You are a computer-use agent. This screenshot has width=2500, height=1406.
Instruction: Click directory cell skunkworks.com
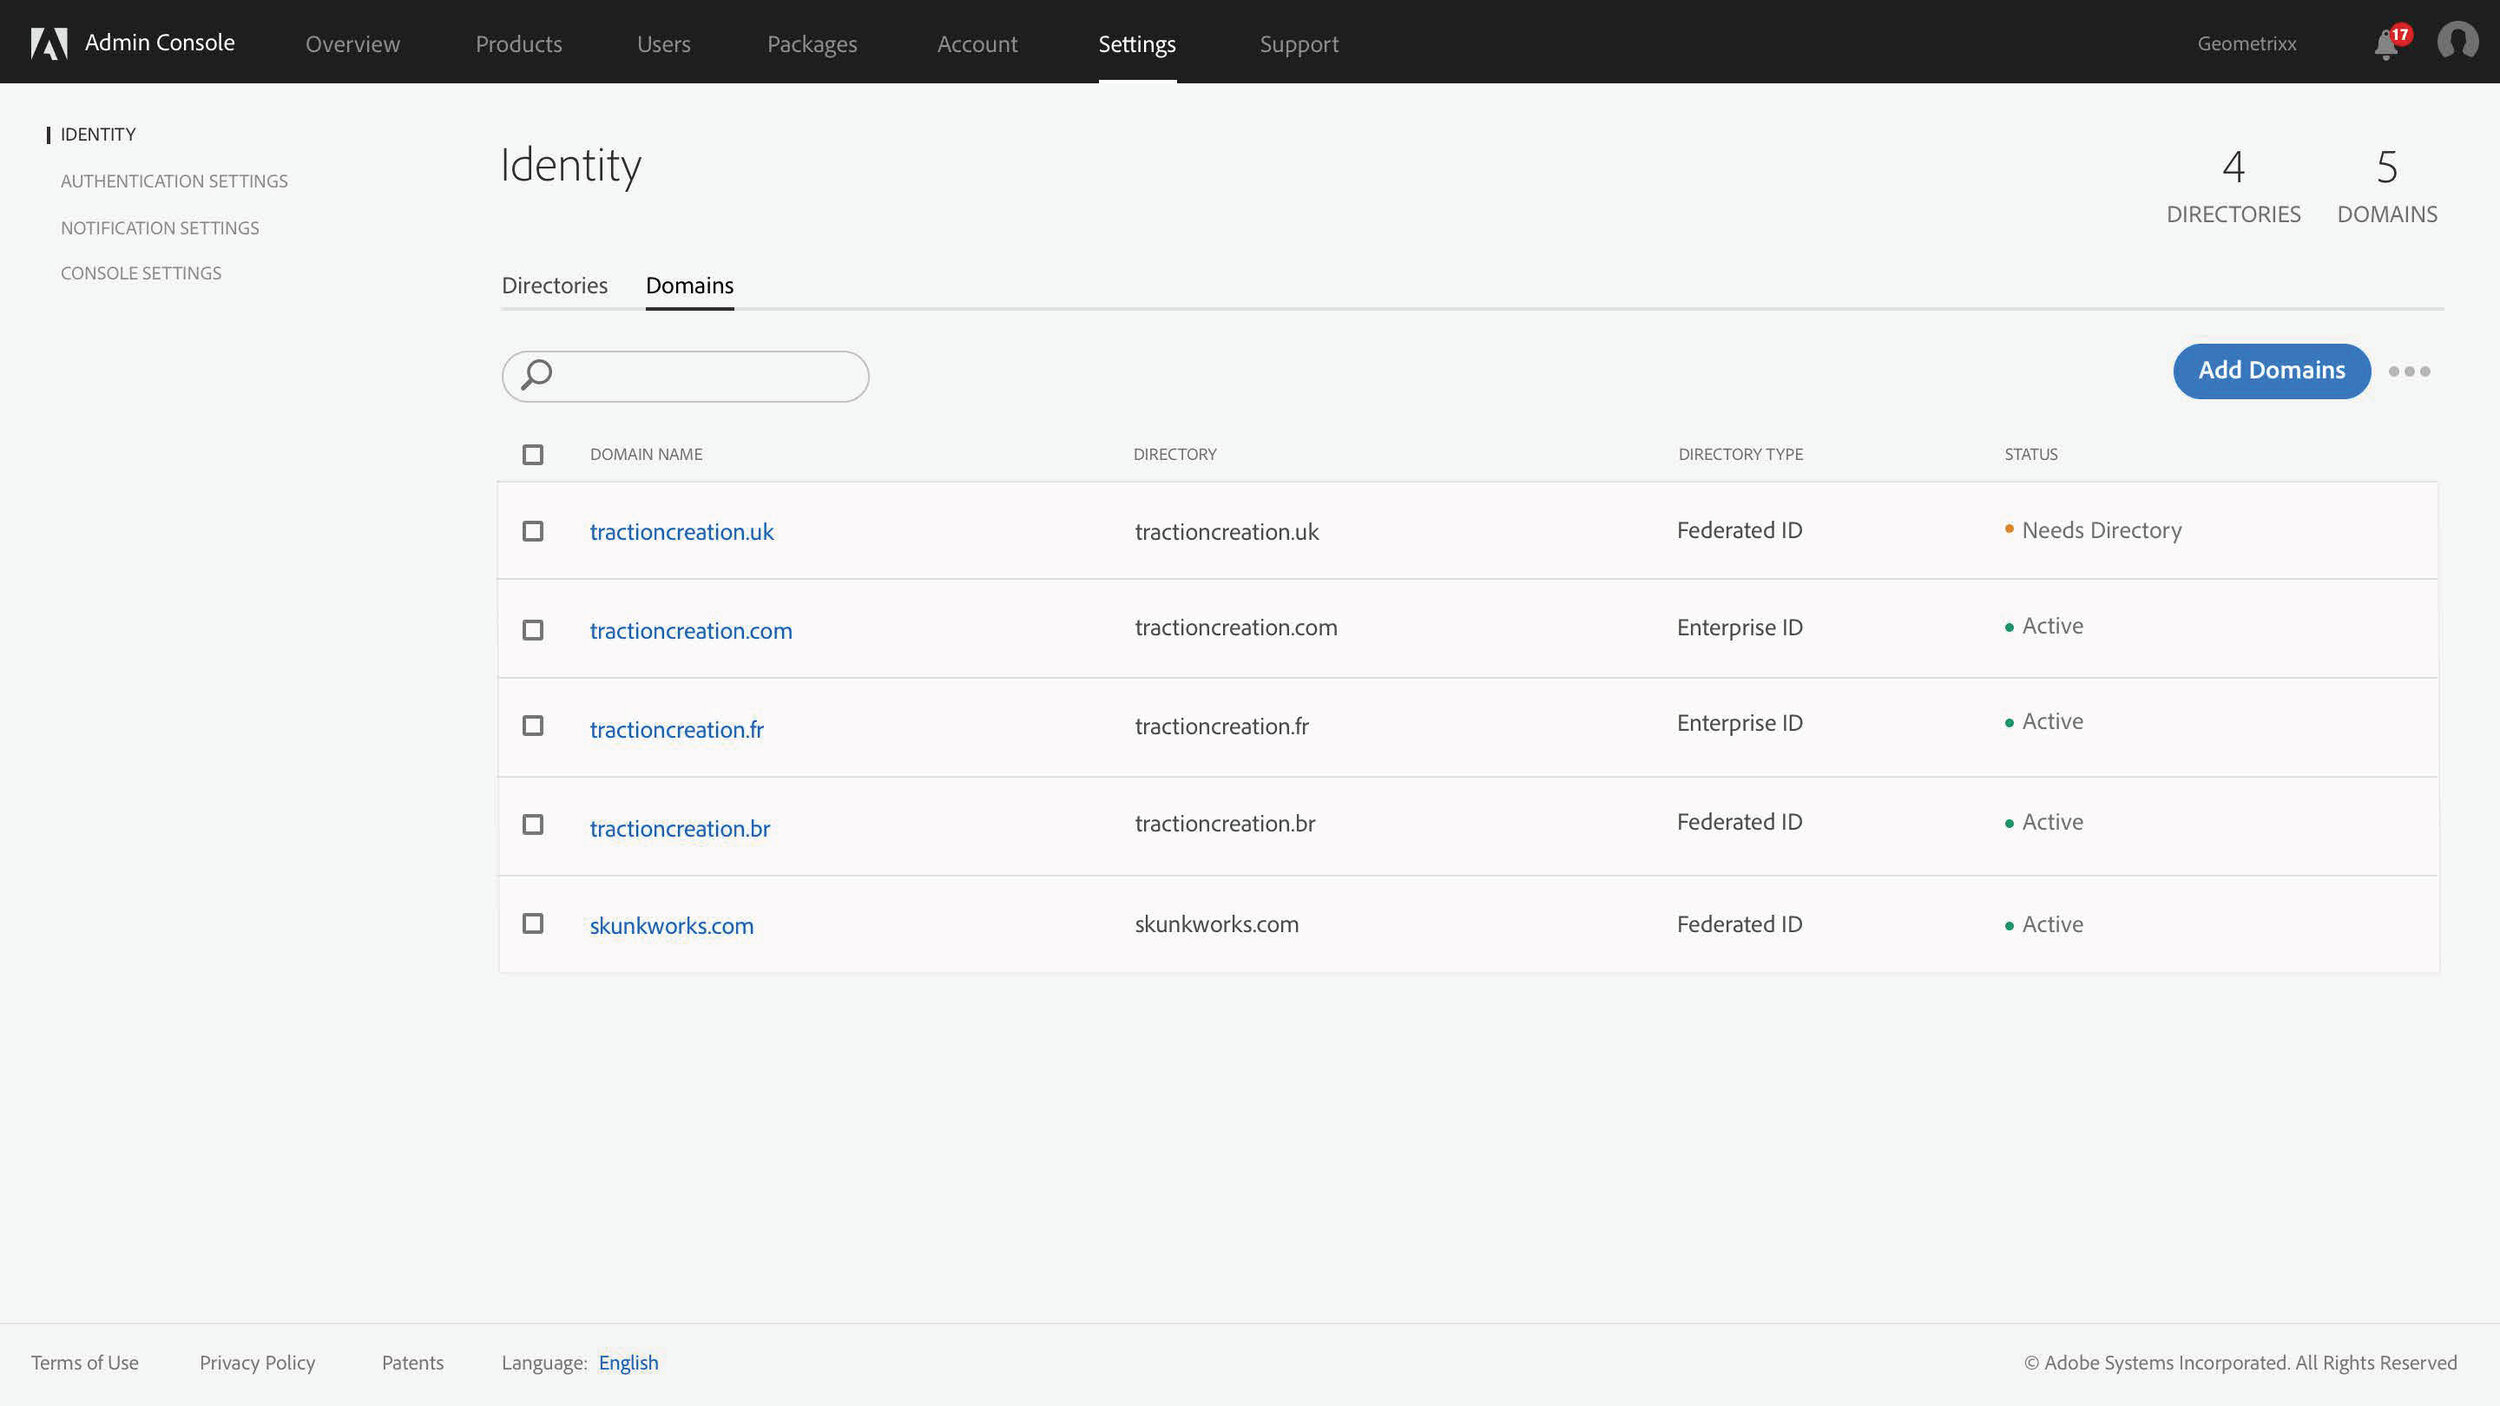point(1216,924)
